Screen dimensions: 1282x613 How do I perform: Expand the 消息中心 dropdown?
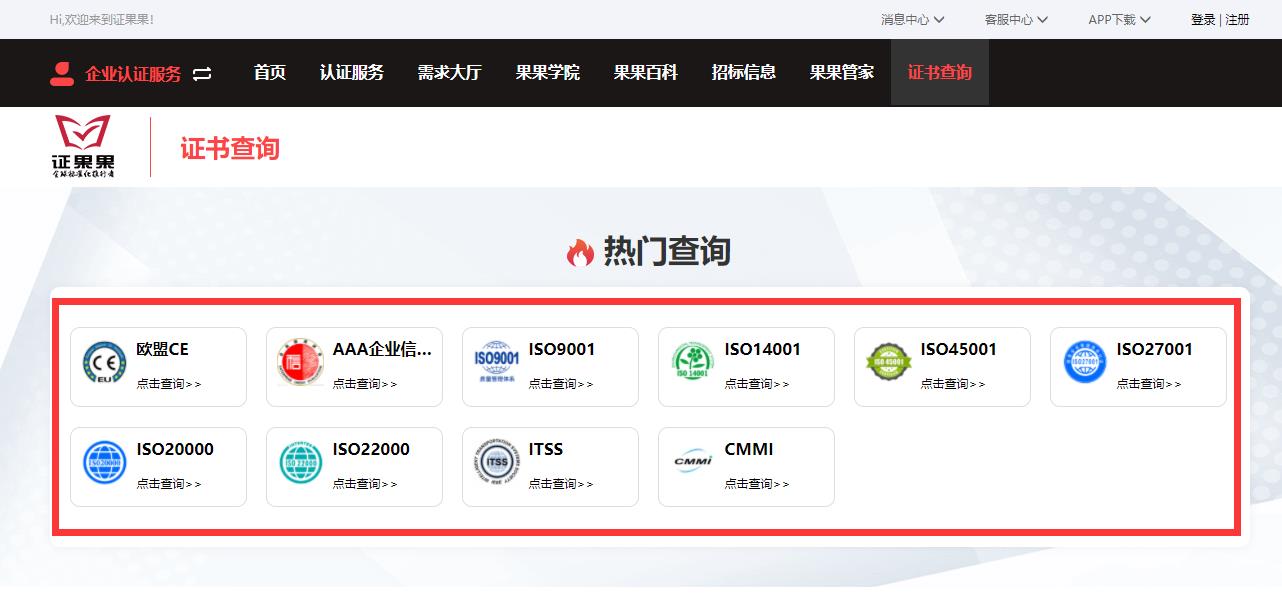tap(912, 20)
